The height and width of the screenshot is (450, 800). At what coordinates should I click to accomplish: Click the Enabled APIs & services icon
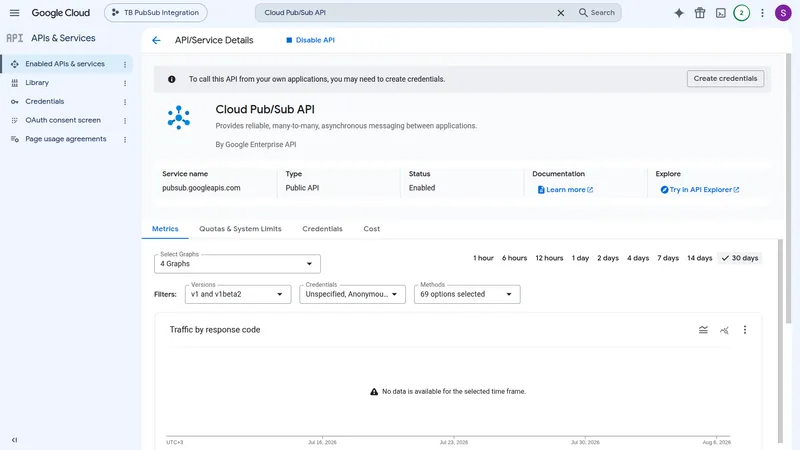pos(15,64)
